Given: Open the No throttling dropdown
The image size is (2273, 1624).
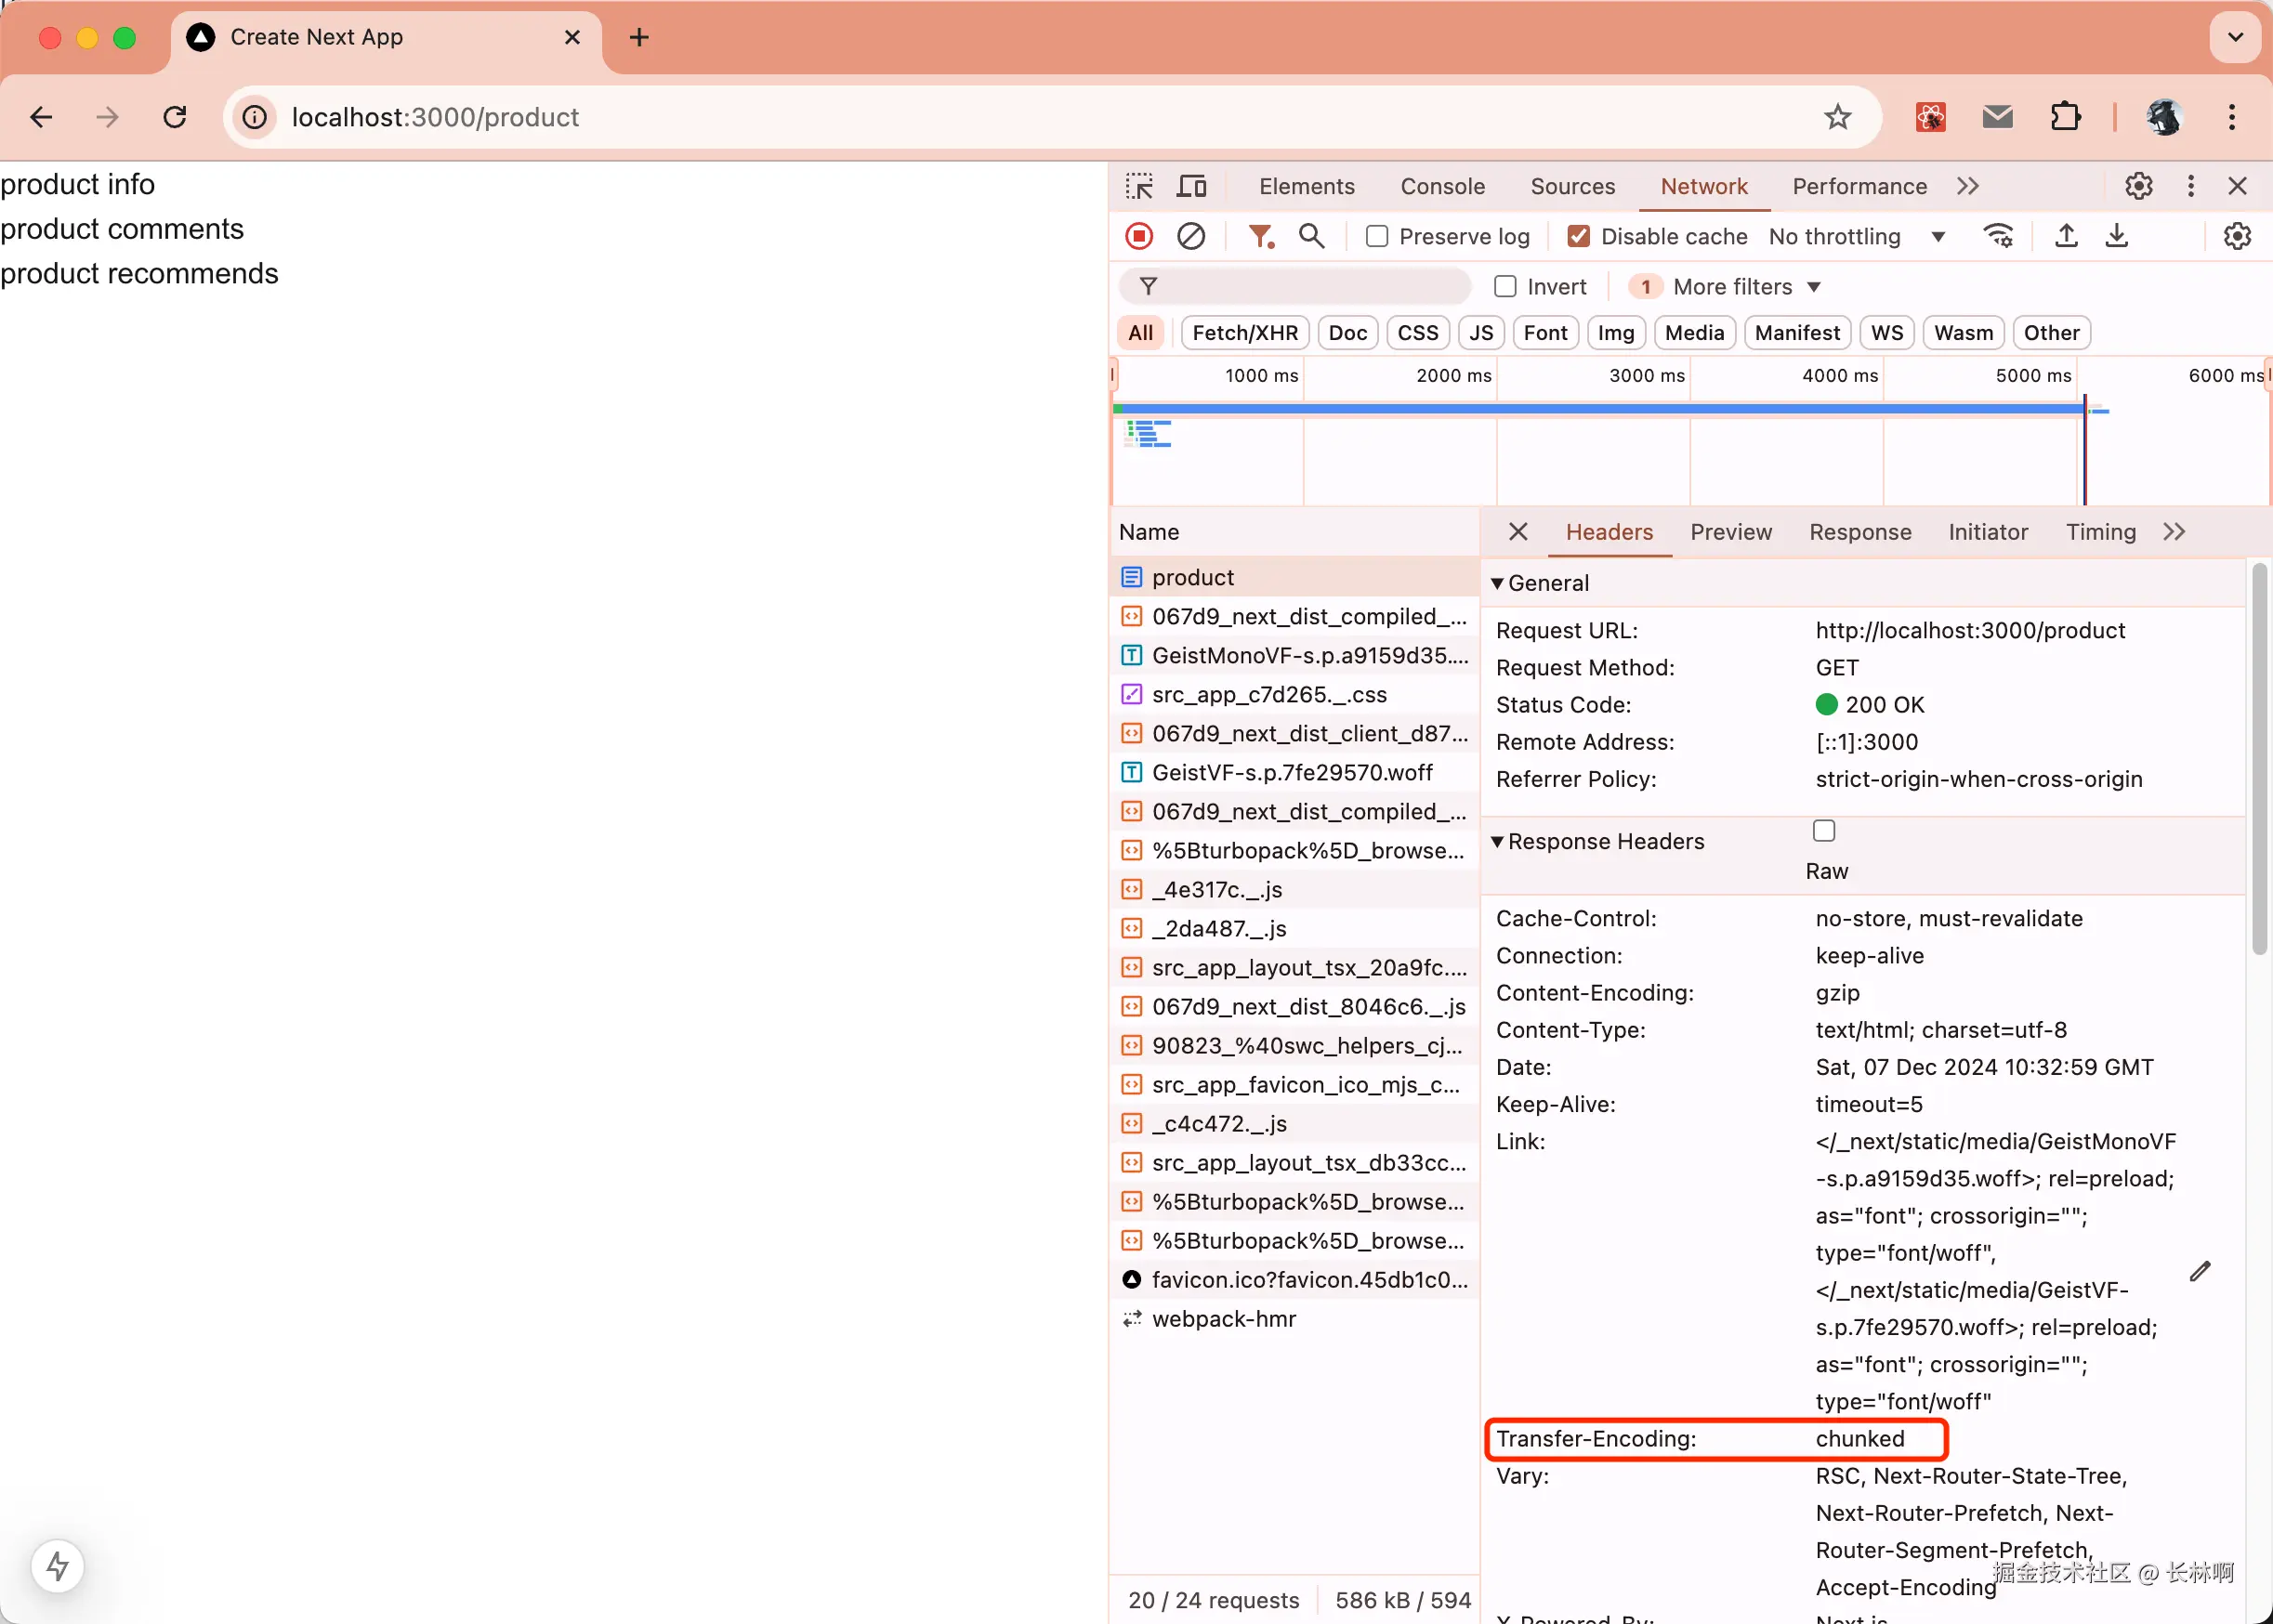Looking at the screenshot, I should click(x=1857, y=236).
